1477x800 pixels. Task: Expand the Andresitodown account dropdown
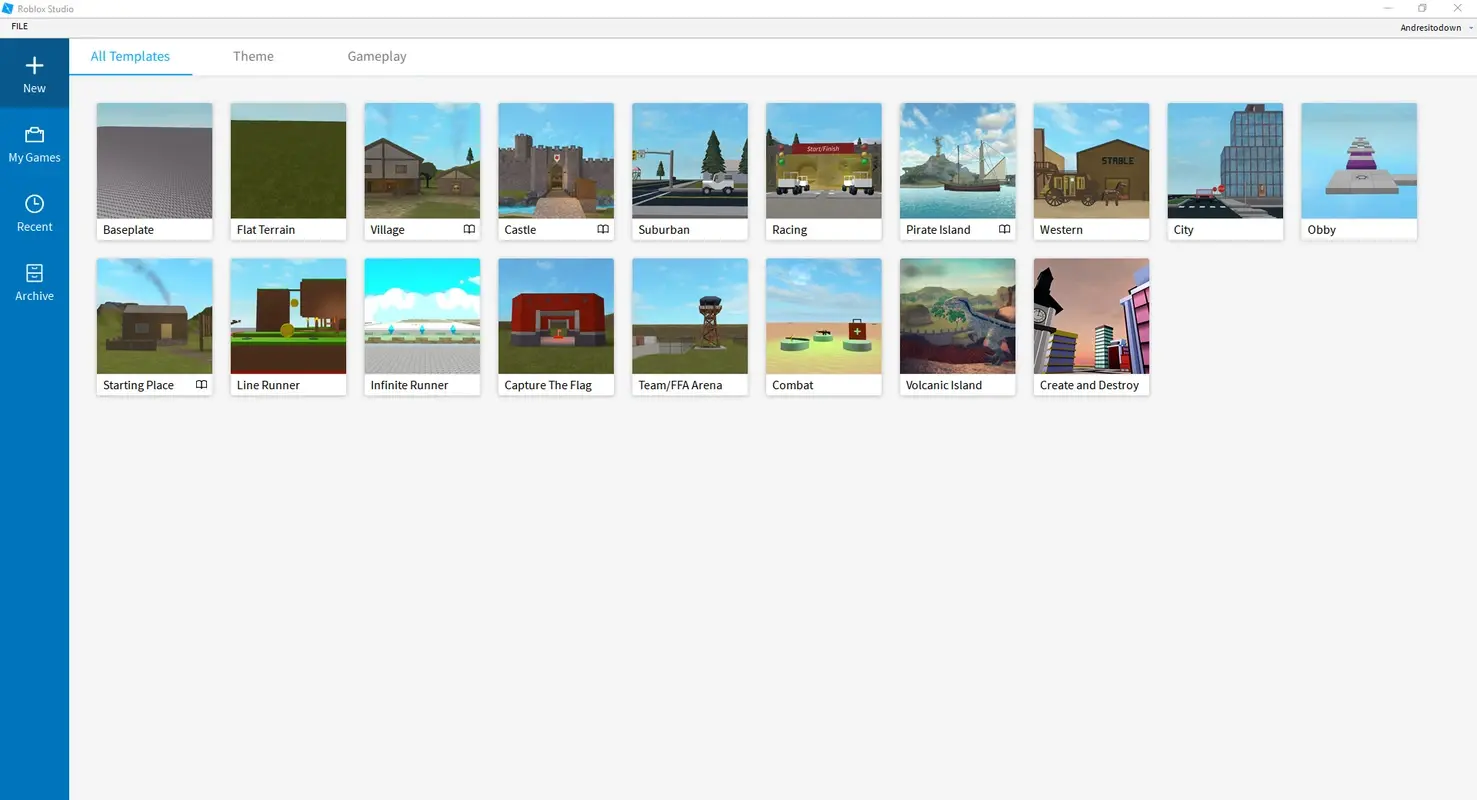pyautogui.click(x=1437, y=27)
